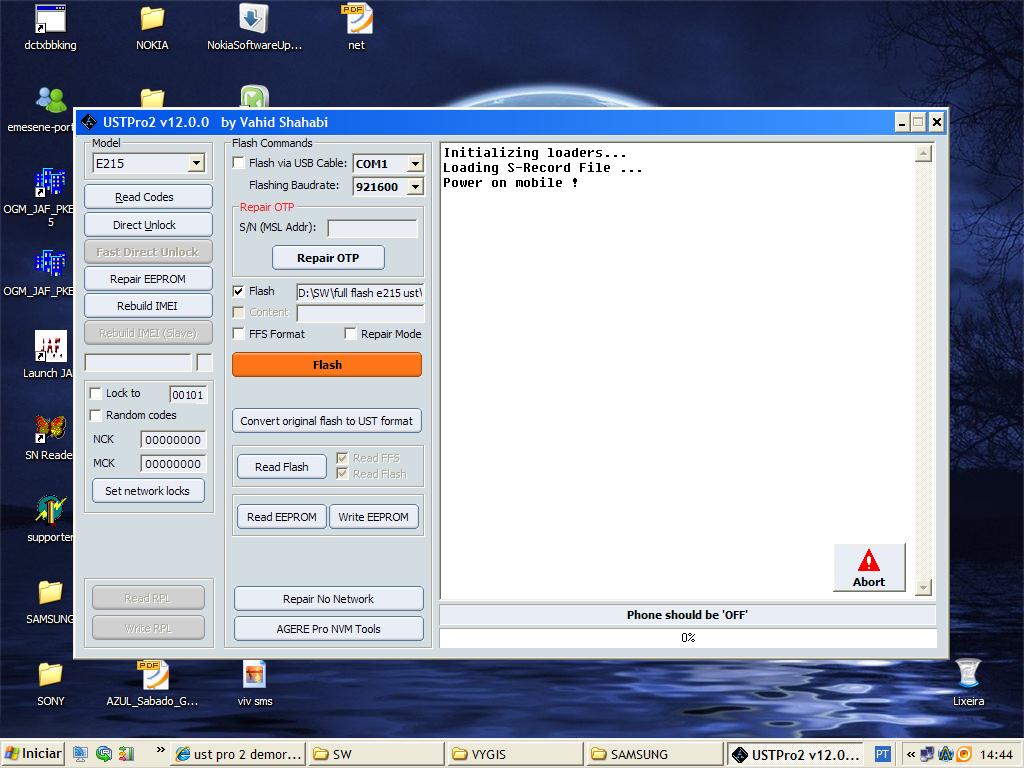This screenshot has width=1024, height=768.
Task: Open the NOKIA folder on desktop
Action: [x=152, y=27]
